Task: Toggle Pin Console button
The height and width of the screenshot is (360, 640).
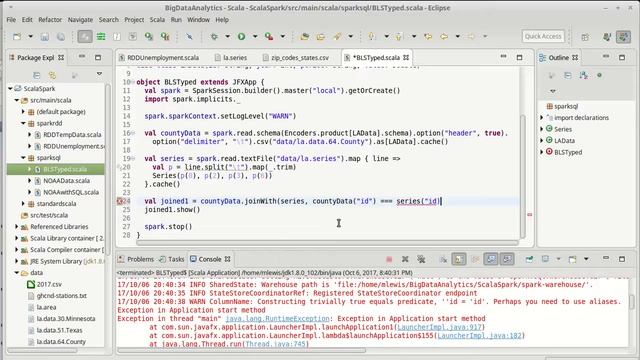Action: 529,259
